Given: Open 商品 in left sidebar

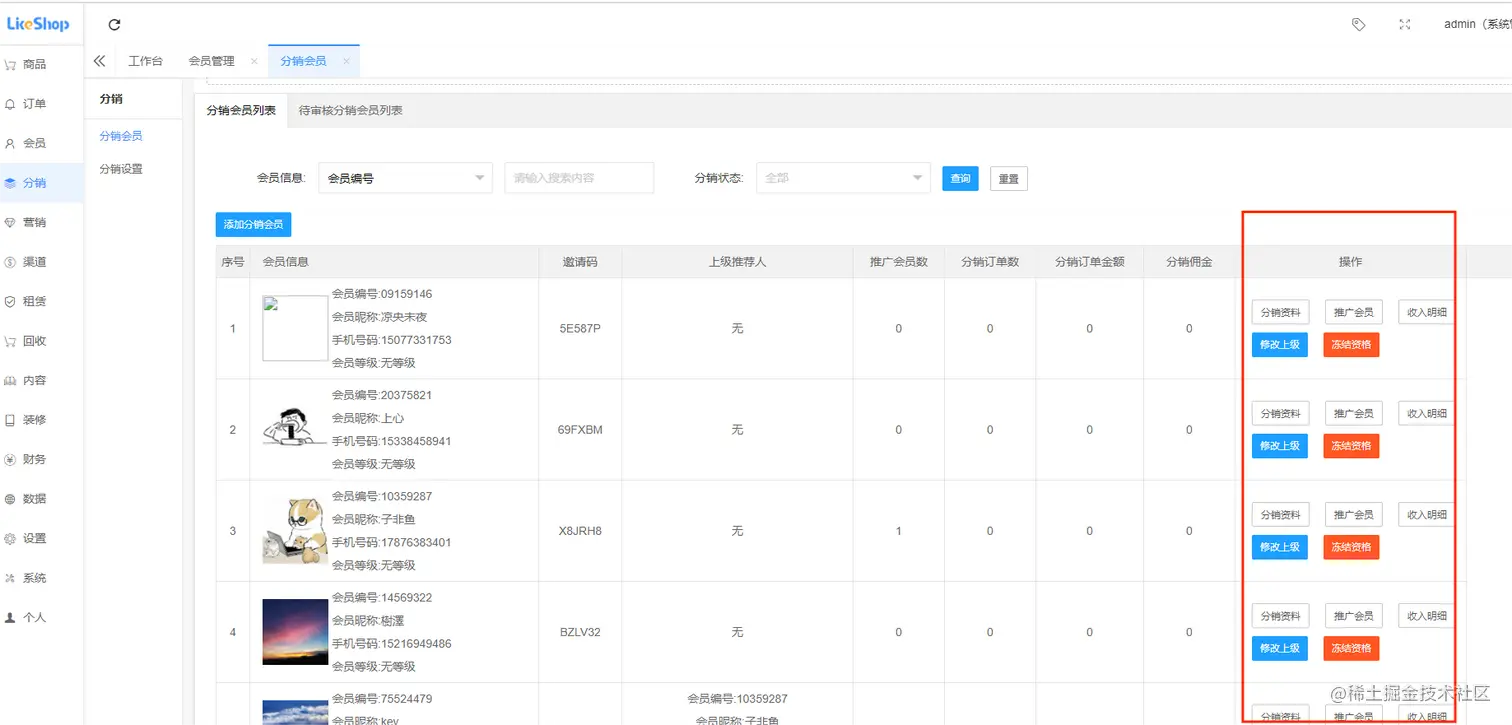Looking at the screenshot, I should pyautogui.click(x=34, y=64).
